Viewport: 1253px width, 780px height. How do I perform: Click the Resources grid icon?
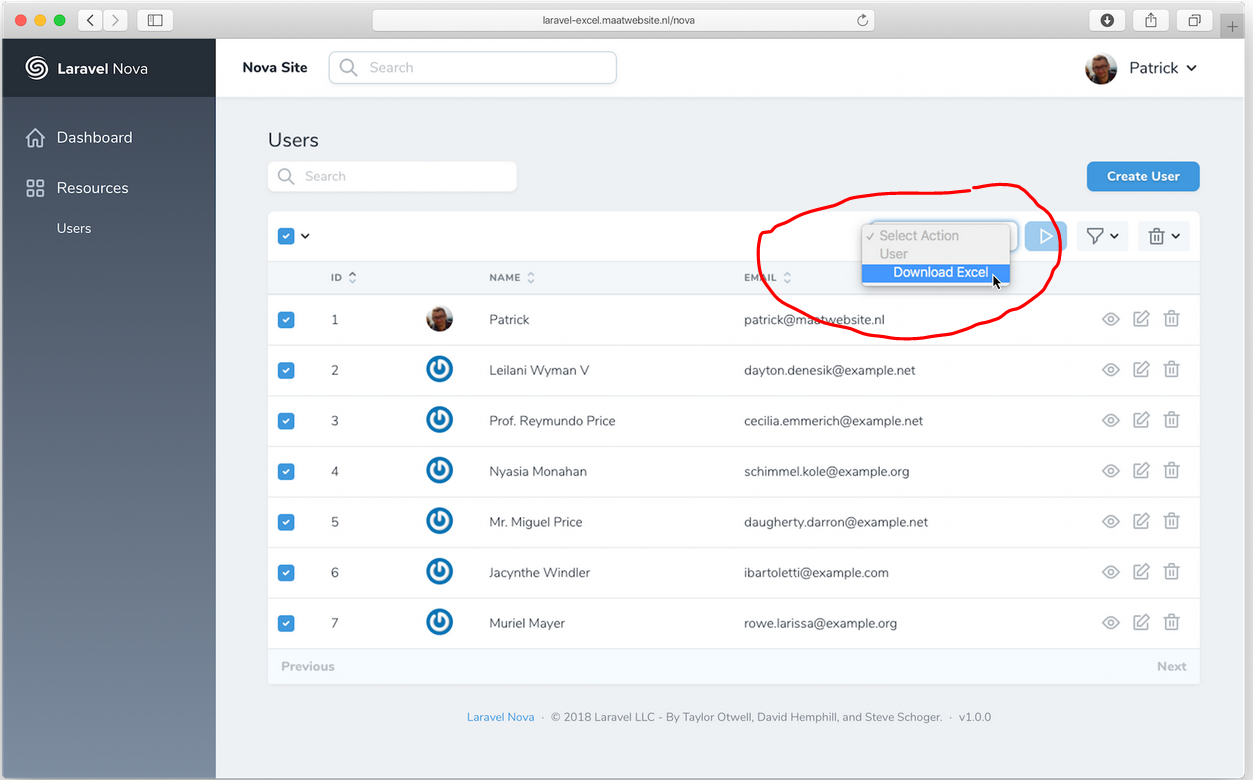[35, 188]
